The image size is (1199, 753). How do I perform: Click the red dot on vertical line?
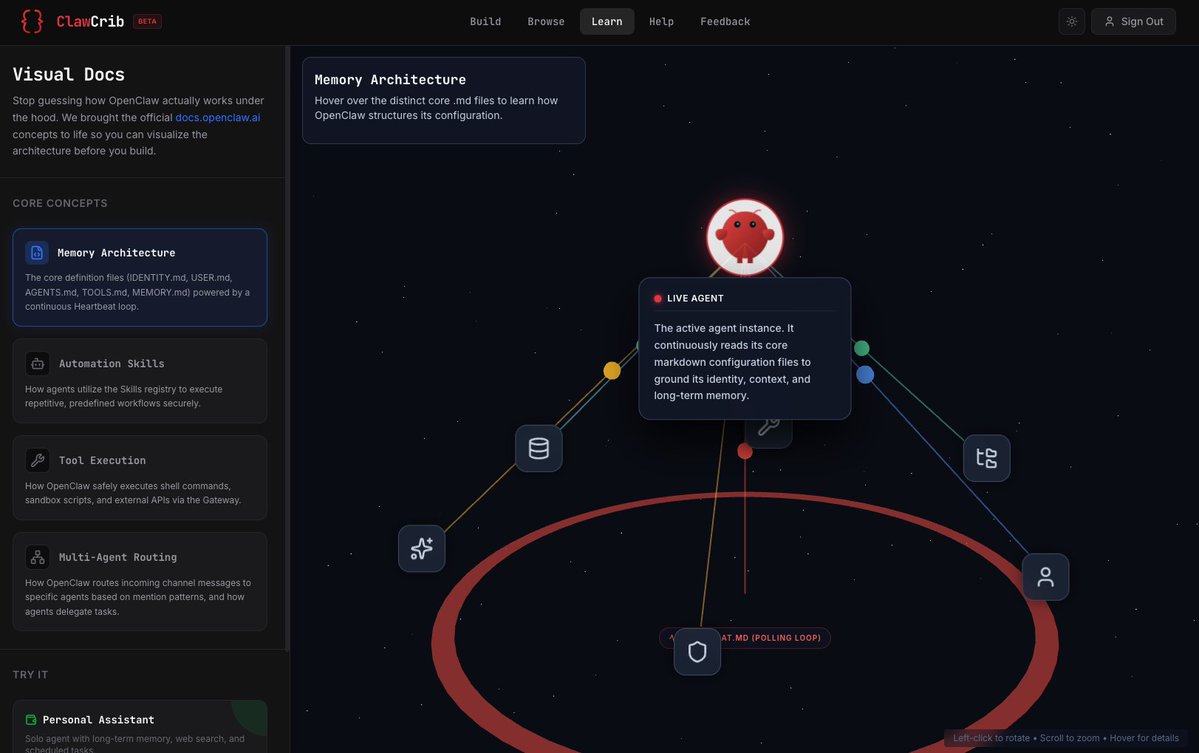point(745,452)
